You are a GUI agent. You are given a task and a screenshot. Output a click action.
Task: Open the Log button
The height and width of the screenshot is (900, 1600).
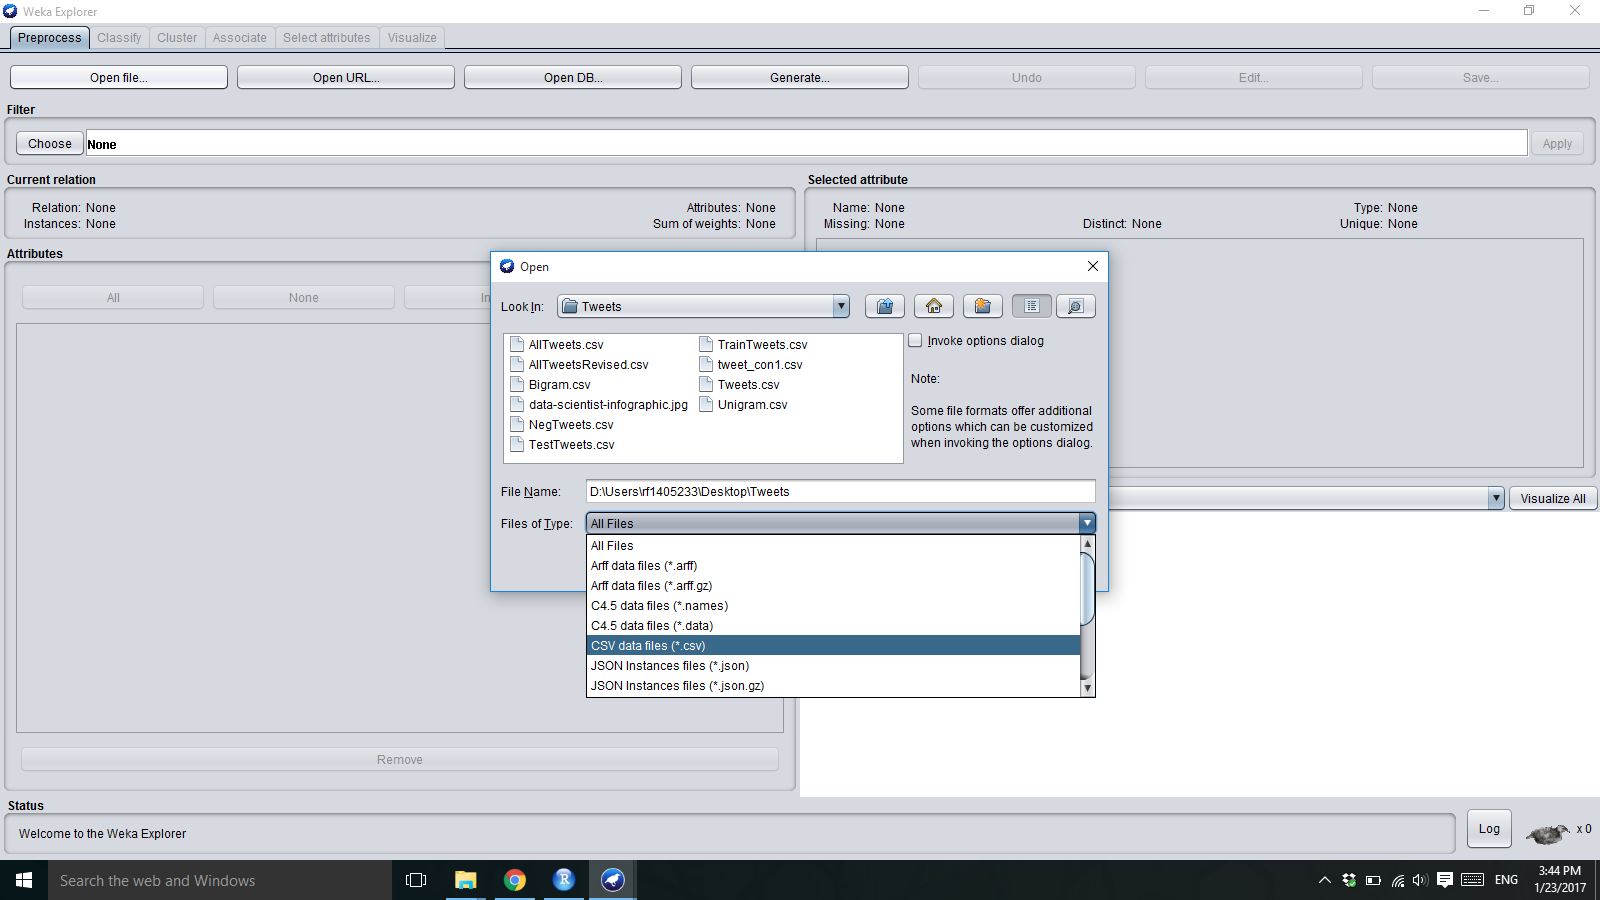[x=1489, y=828]
